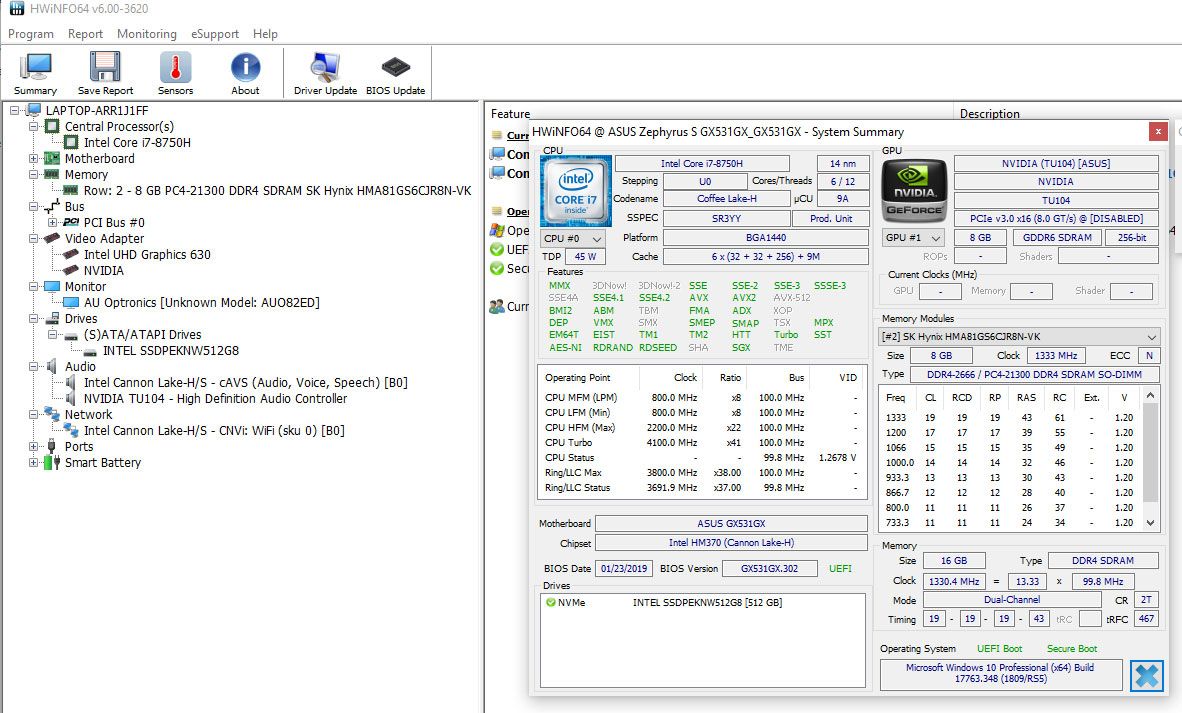
Task: Select the Ports plug icon
Action: pos(52,446)
